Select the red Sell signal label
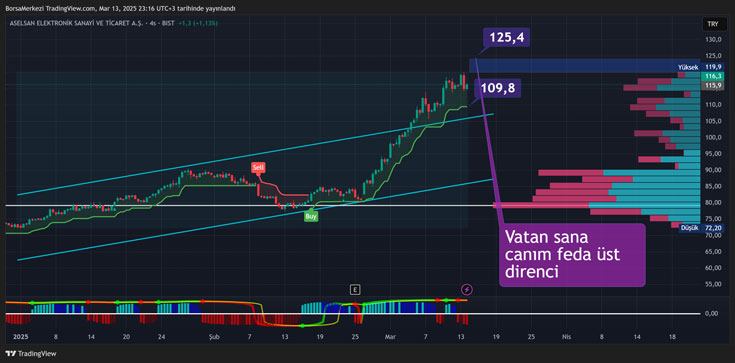Image resolution: width=735 pixels, height=363 pixels. click(258, 167)
